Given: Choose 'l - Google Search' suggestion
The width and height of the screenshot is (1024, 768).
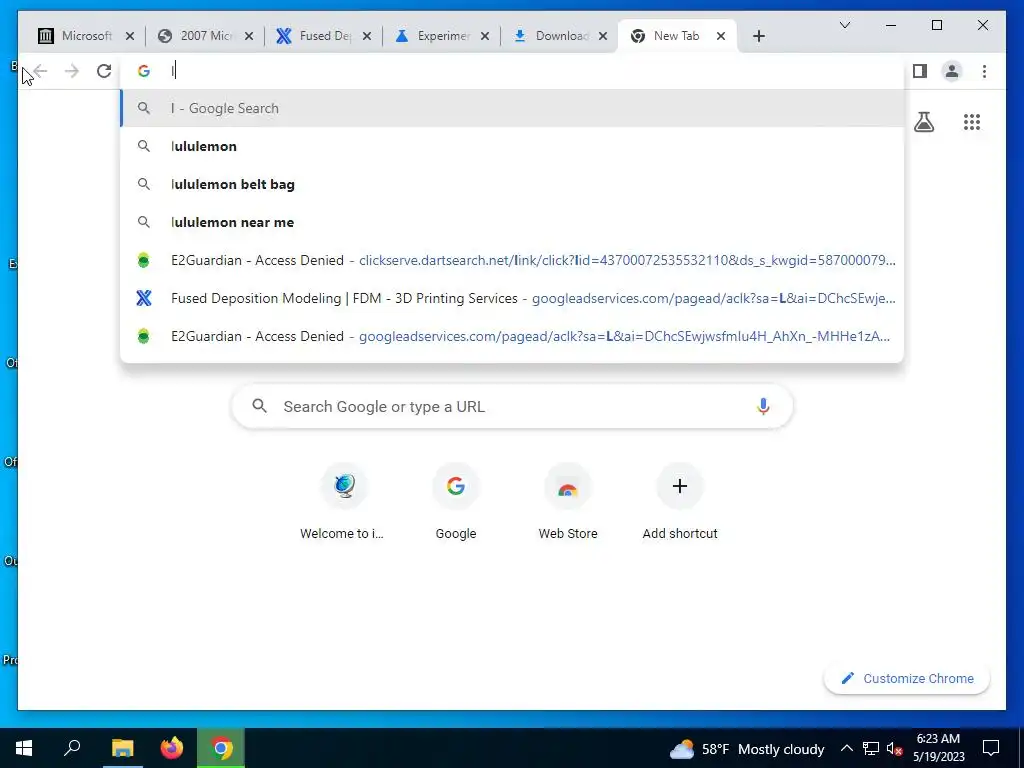Looking at the screenshot, I should click(512, 108).
